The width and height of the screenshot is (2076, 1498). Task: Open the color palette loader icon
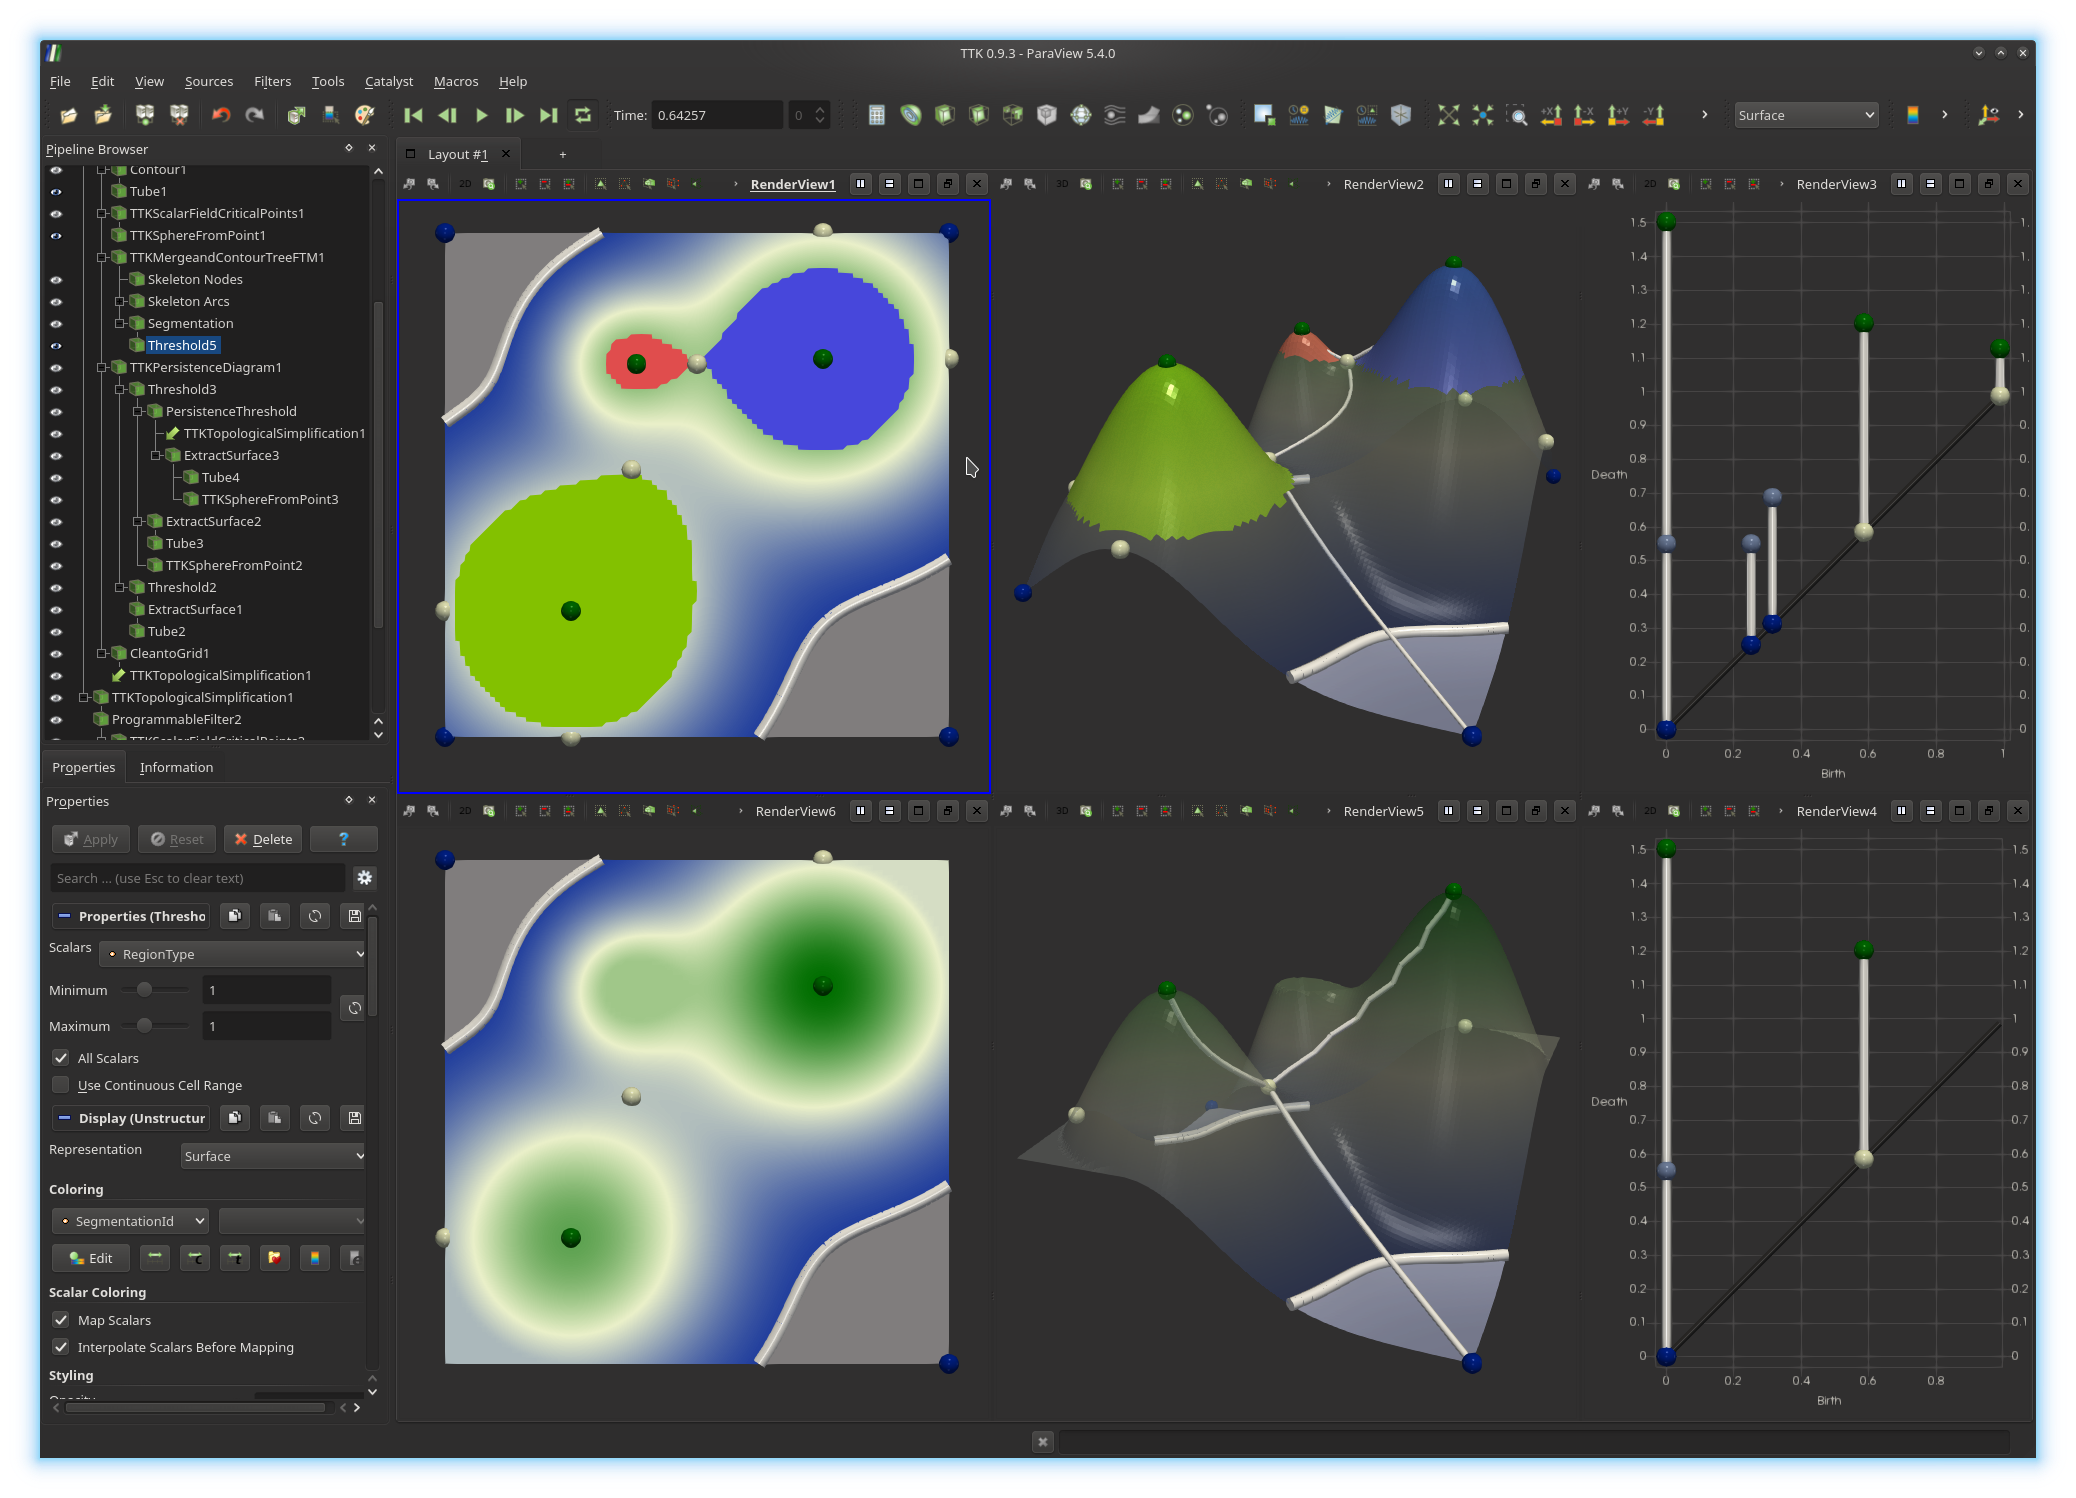click(365, 115)
